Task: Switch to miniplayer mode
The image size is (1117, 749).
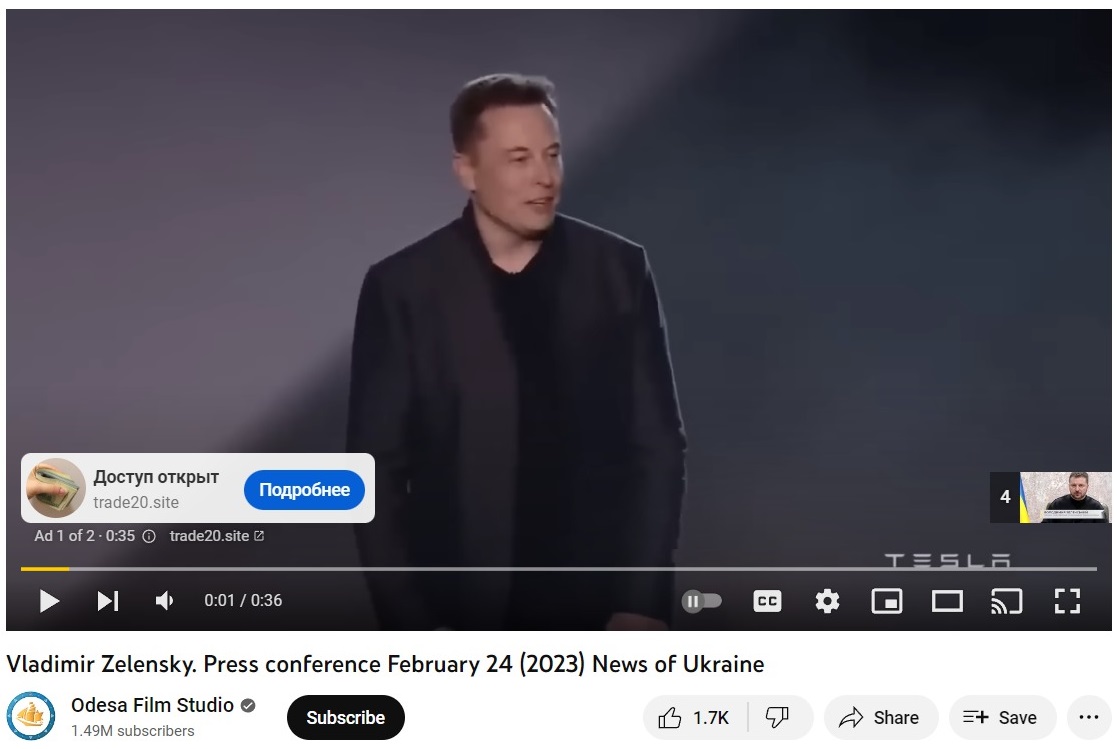Action: (x=887, y=601)
